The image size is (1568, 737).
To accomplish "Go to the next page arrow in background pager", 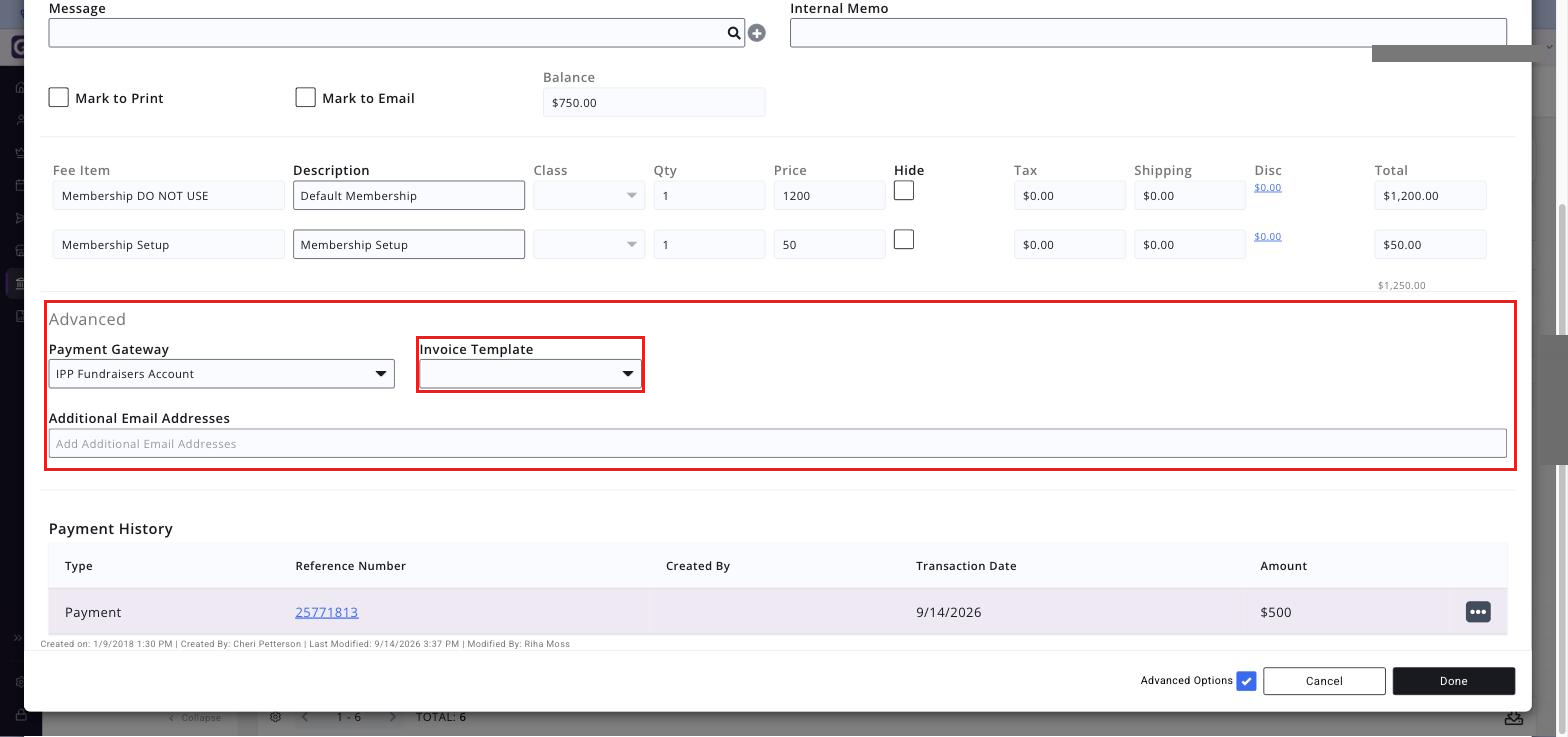I will coord(392,717).
